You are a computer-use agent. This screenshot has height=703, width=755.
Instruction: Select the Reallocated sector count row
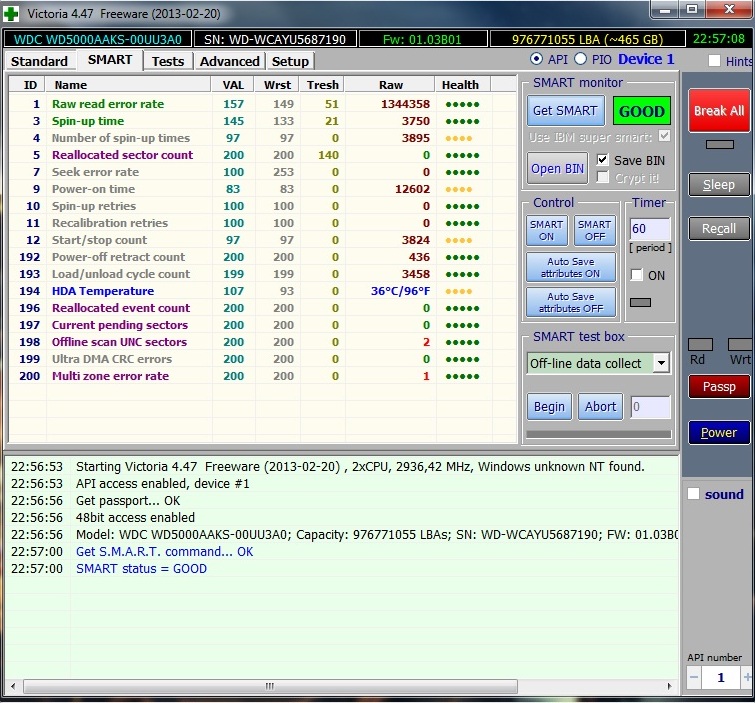tap(262, 155)
